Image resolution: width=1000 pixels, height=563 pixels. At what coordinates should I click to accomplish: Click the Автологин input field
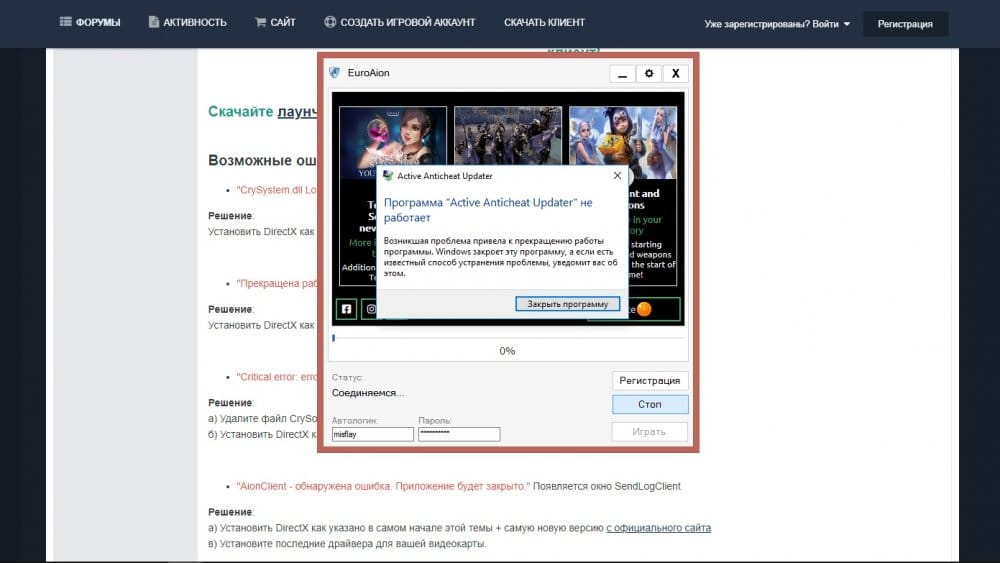[372, 435]
